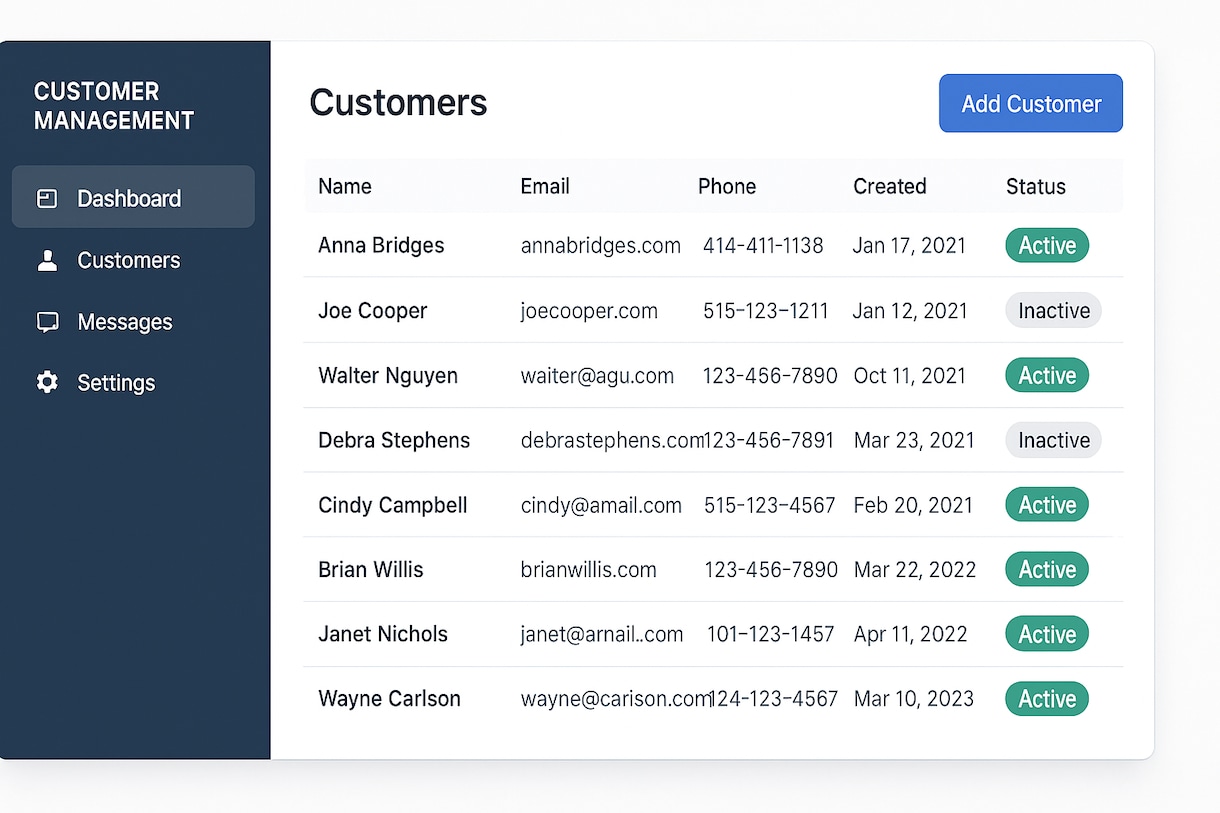The image size is (1220, 813).
Task: Select the Brian Willis name cell
Action: 371,569
